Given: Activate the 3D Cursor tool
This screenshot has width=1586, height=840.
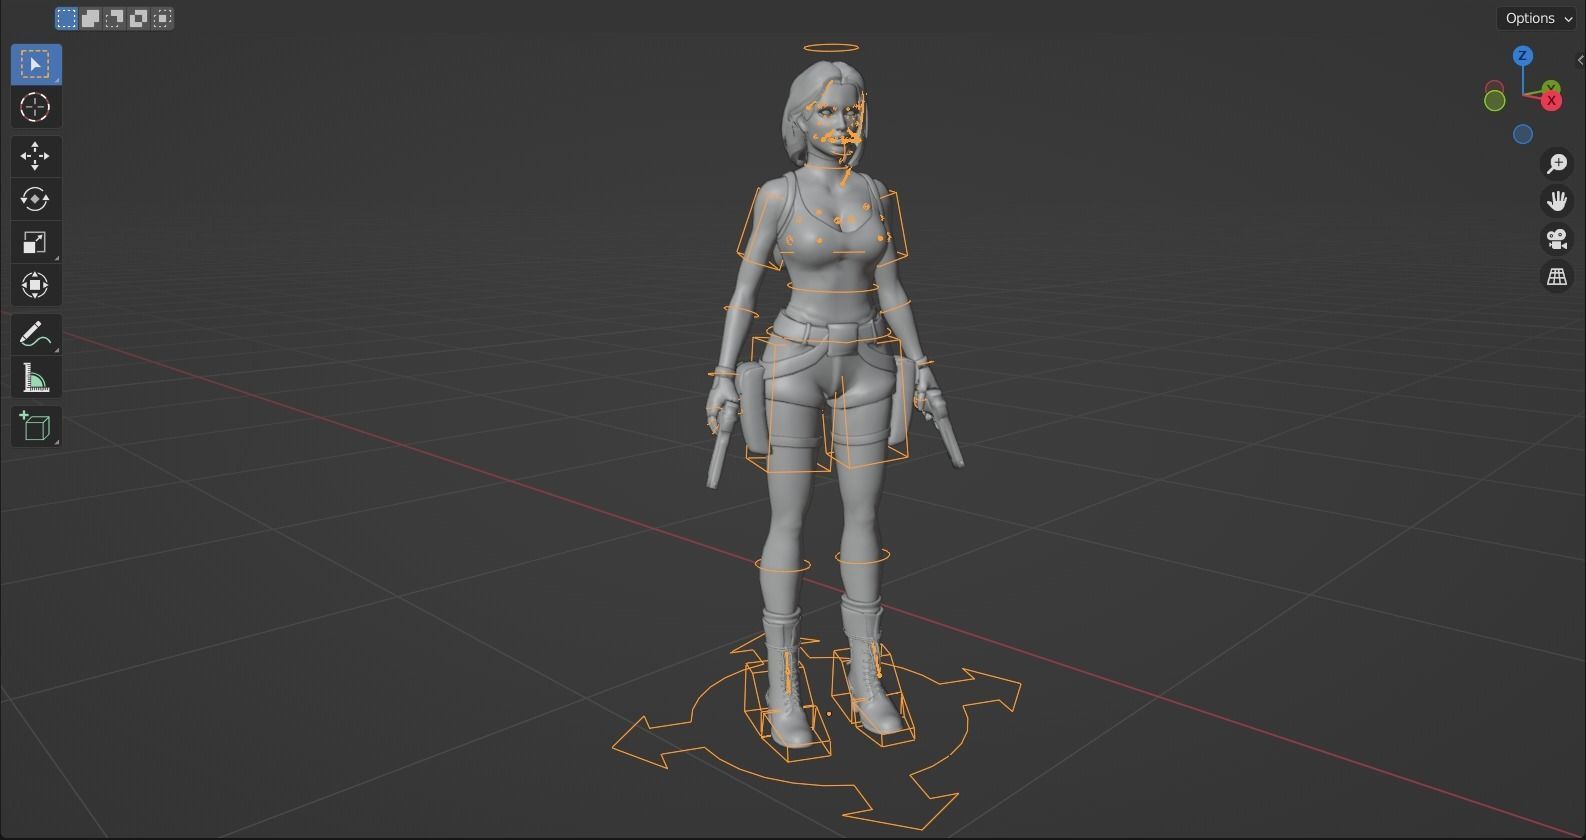Looking at the screenshot, I should [36, 107].
